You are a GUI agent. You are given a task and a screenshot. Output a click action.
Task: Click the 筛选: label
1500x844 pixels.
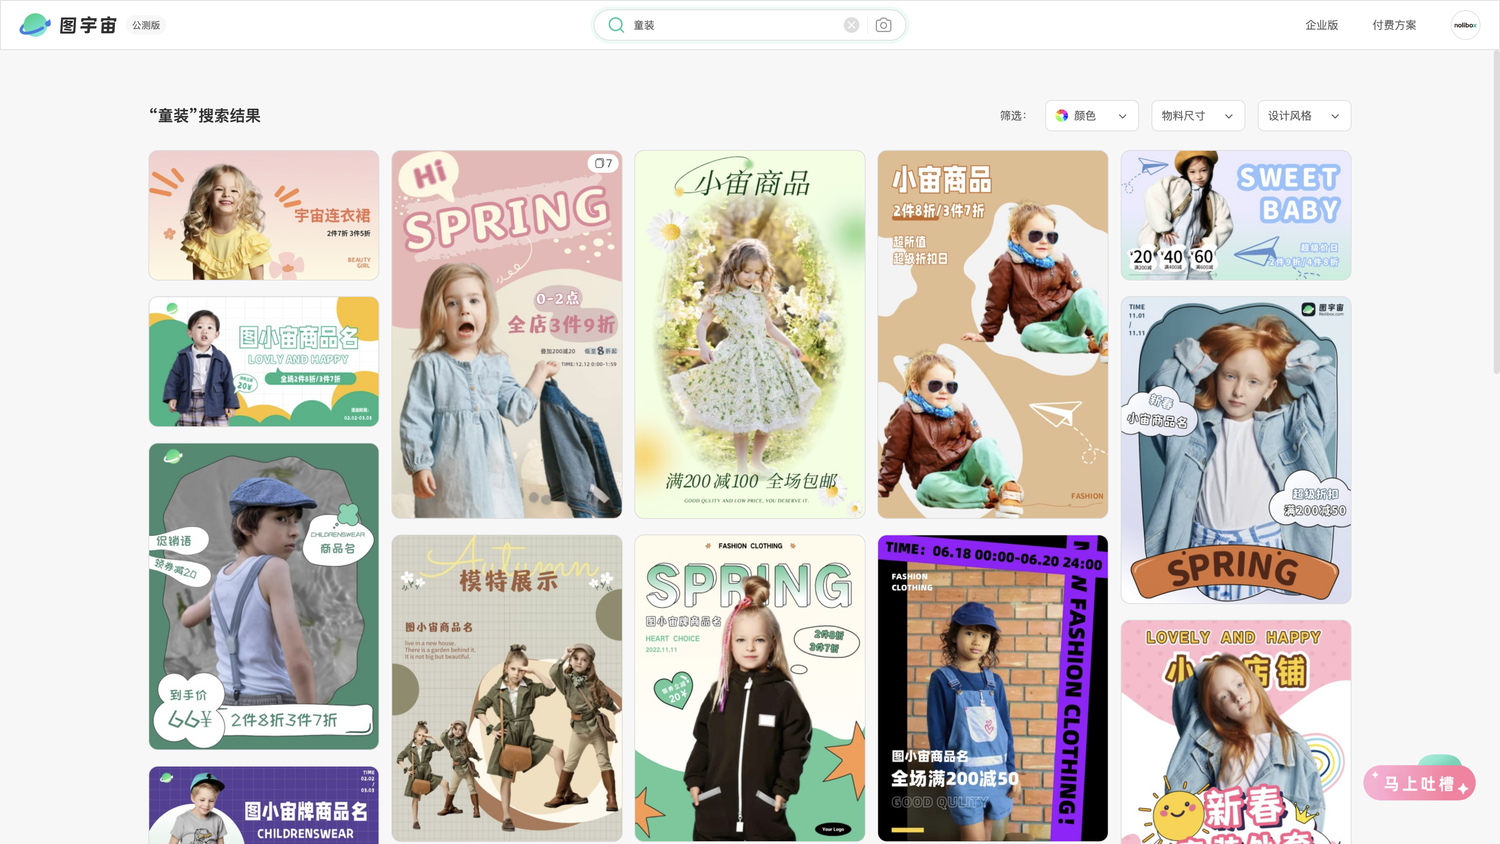[1013, 116]
